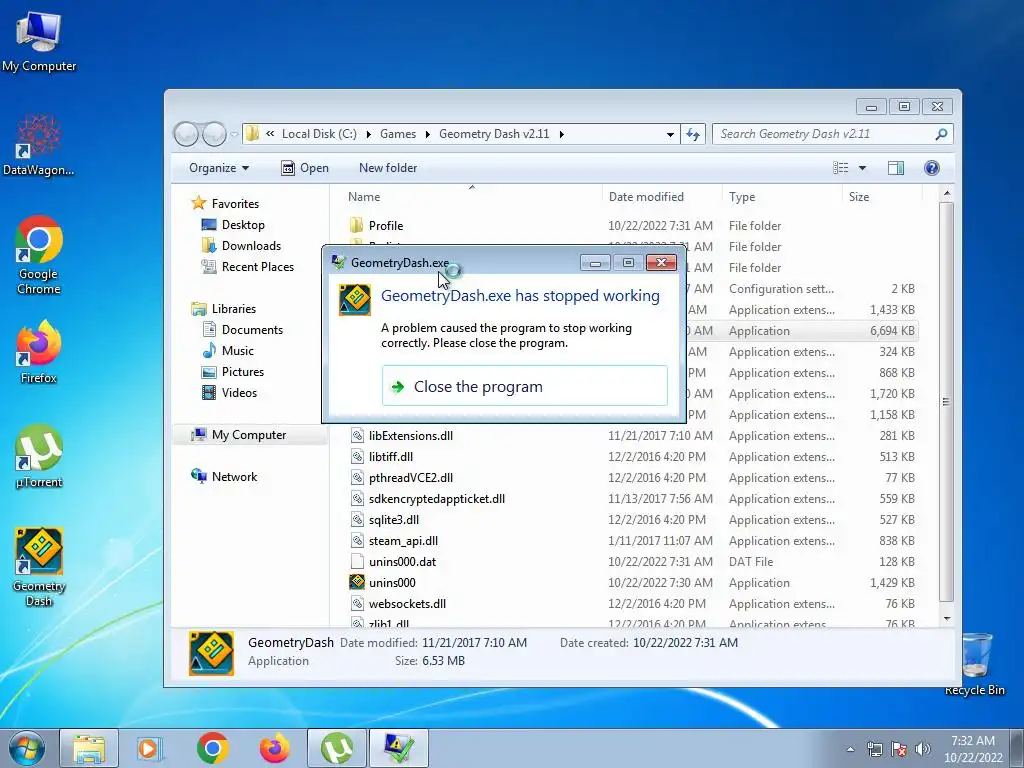Change the view icon
The width and height of the screenshot is (1024, 768).
[840, 168]
